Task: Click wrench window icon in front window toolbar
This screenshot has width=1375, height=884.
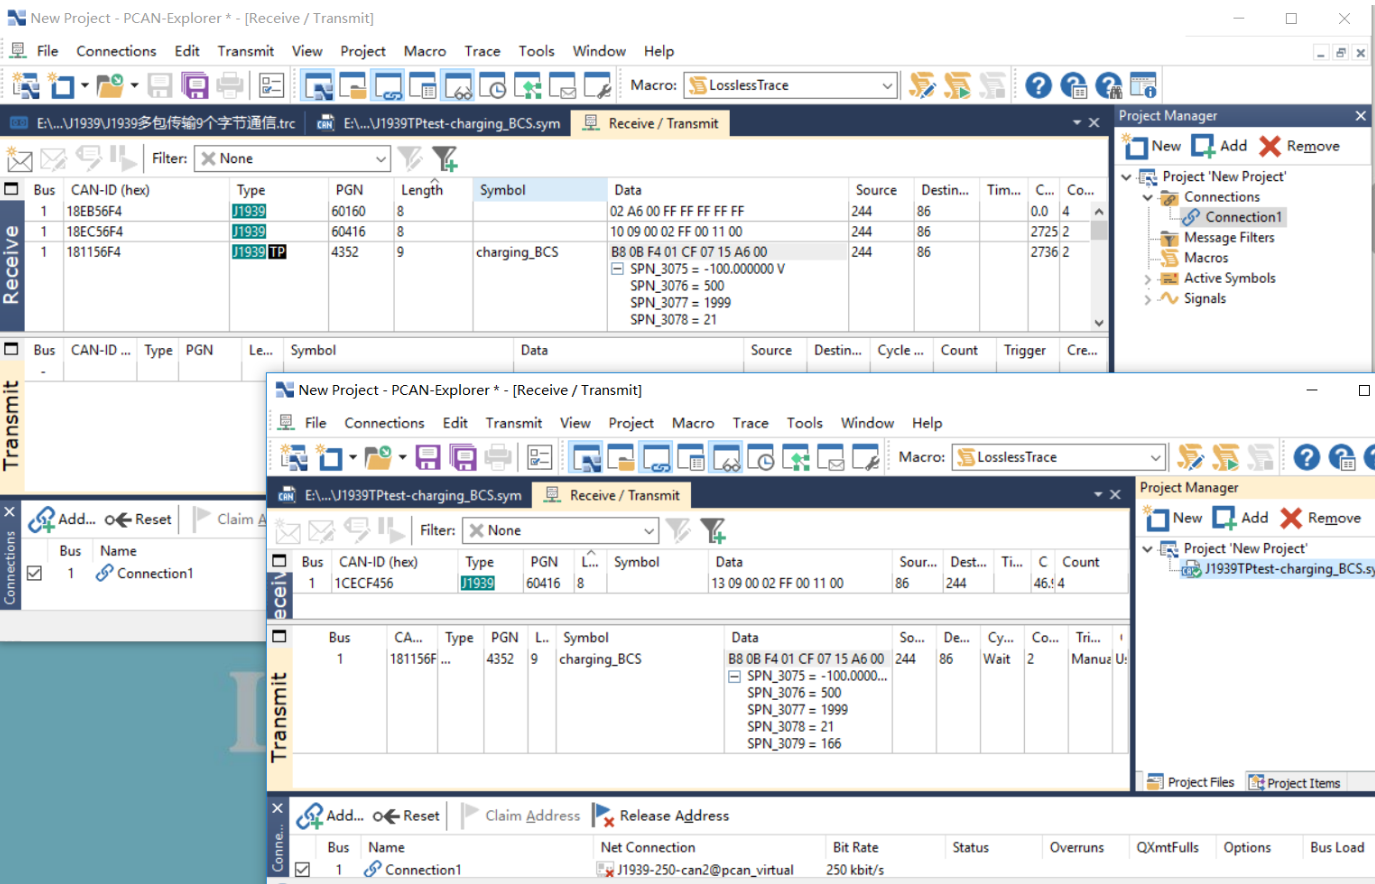Action: point(865,457)
